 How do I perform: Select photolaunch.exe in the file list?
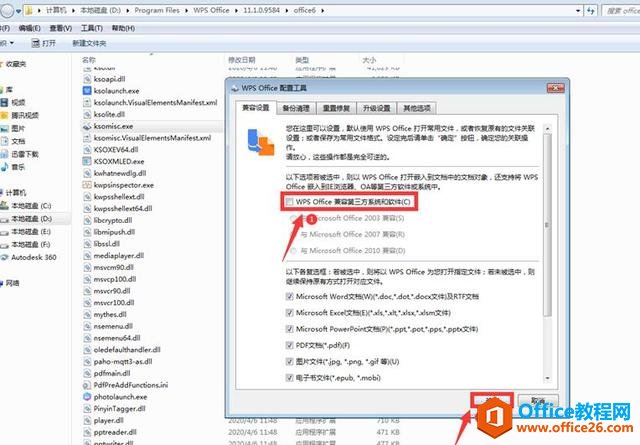[x=120, y=397]
